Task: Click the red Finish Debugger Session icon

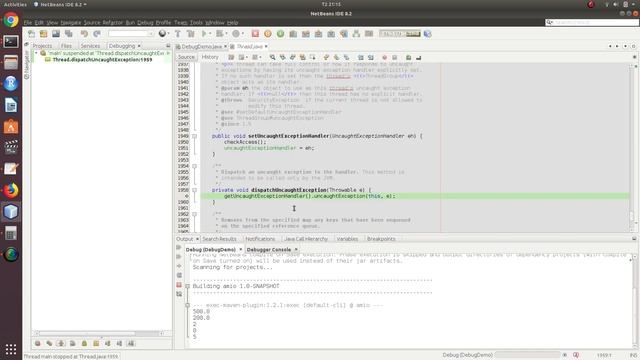Action: (x=255, y=34)
